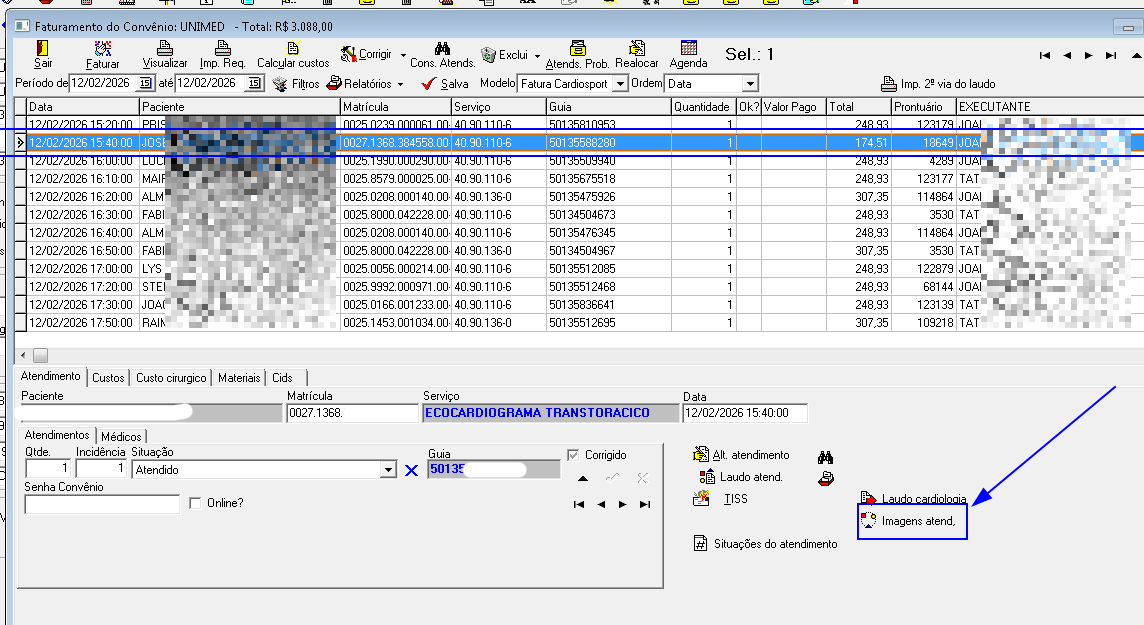Open Visualizar print preview
This screenshot has width=1144, height=625.
[164, 49]
